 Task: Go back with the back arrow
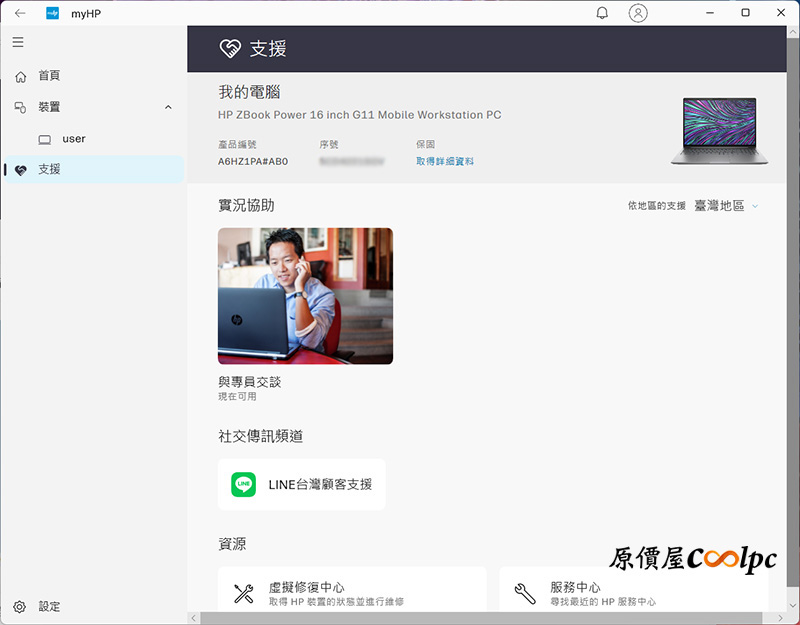(x=20, y=13)
